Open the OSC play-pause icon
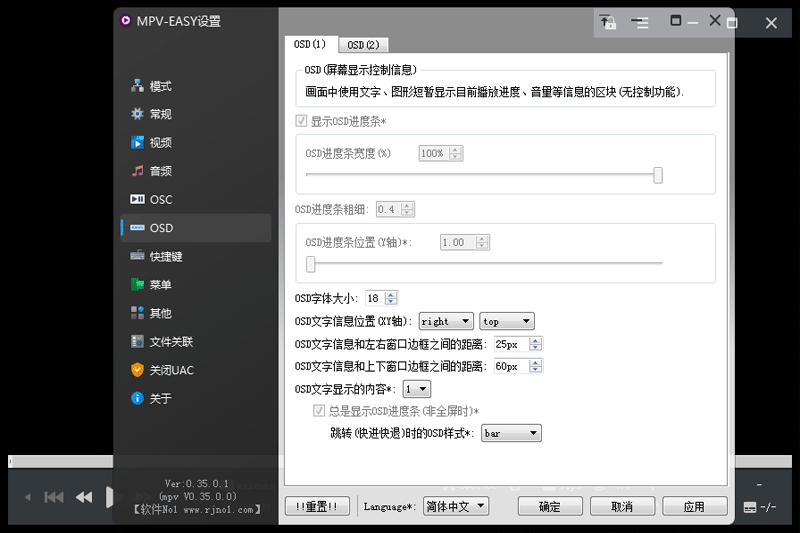This screenshot has height=533, width=800. 137,199
